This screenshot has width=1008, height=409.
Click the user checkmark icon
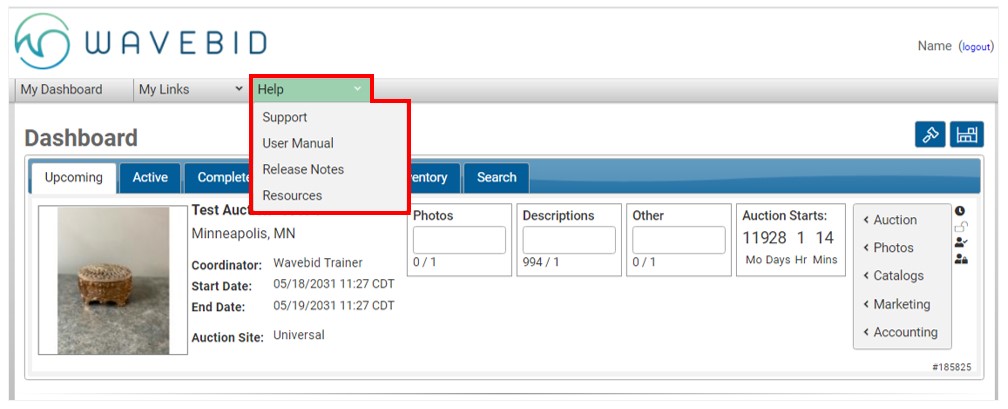pyautogui.click(x=960, y=242)
